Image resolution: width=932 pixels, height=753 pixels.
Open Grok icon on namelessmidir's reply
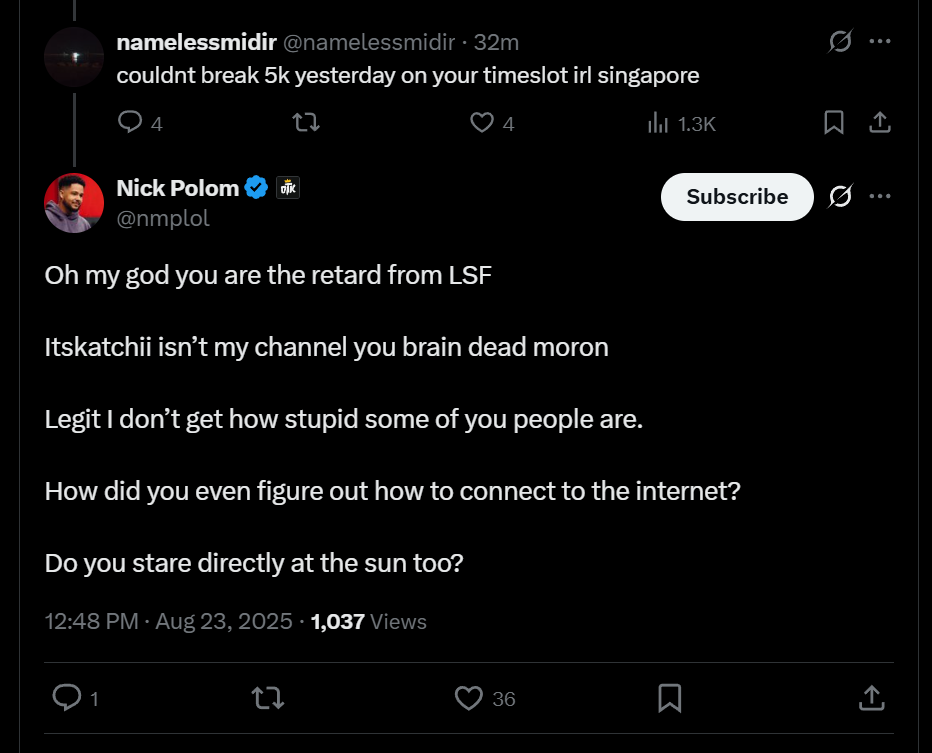tap(840, 42)
